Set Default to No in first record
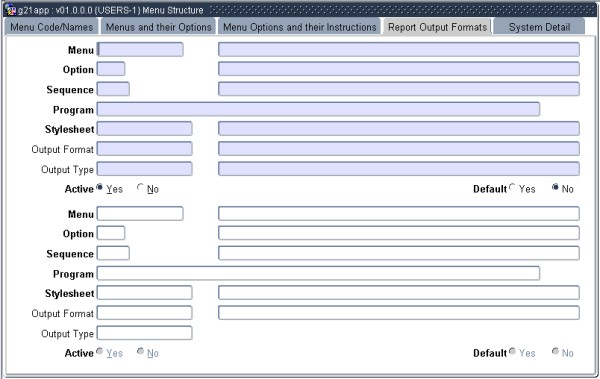The height and width of the screenshot is (379, 600). pos(555,187)
